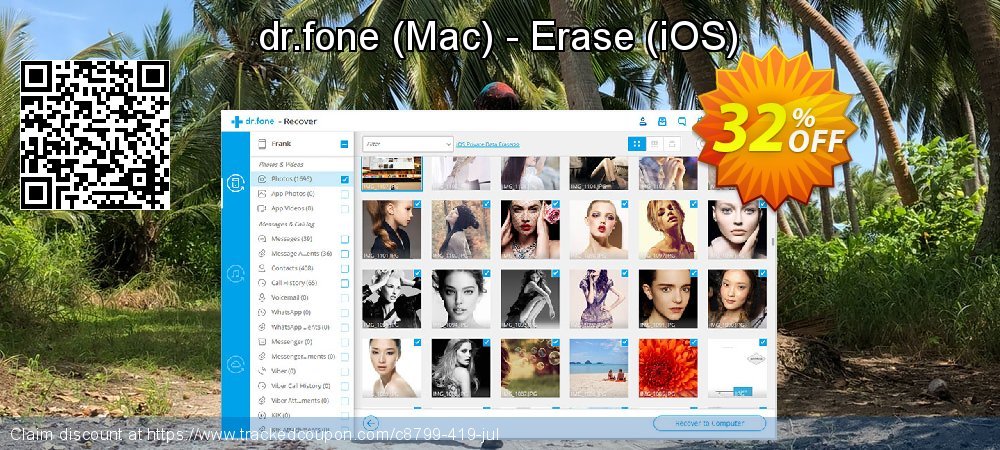Click the store (cart) icon in the title bar

662,122
